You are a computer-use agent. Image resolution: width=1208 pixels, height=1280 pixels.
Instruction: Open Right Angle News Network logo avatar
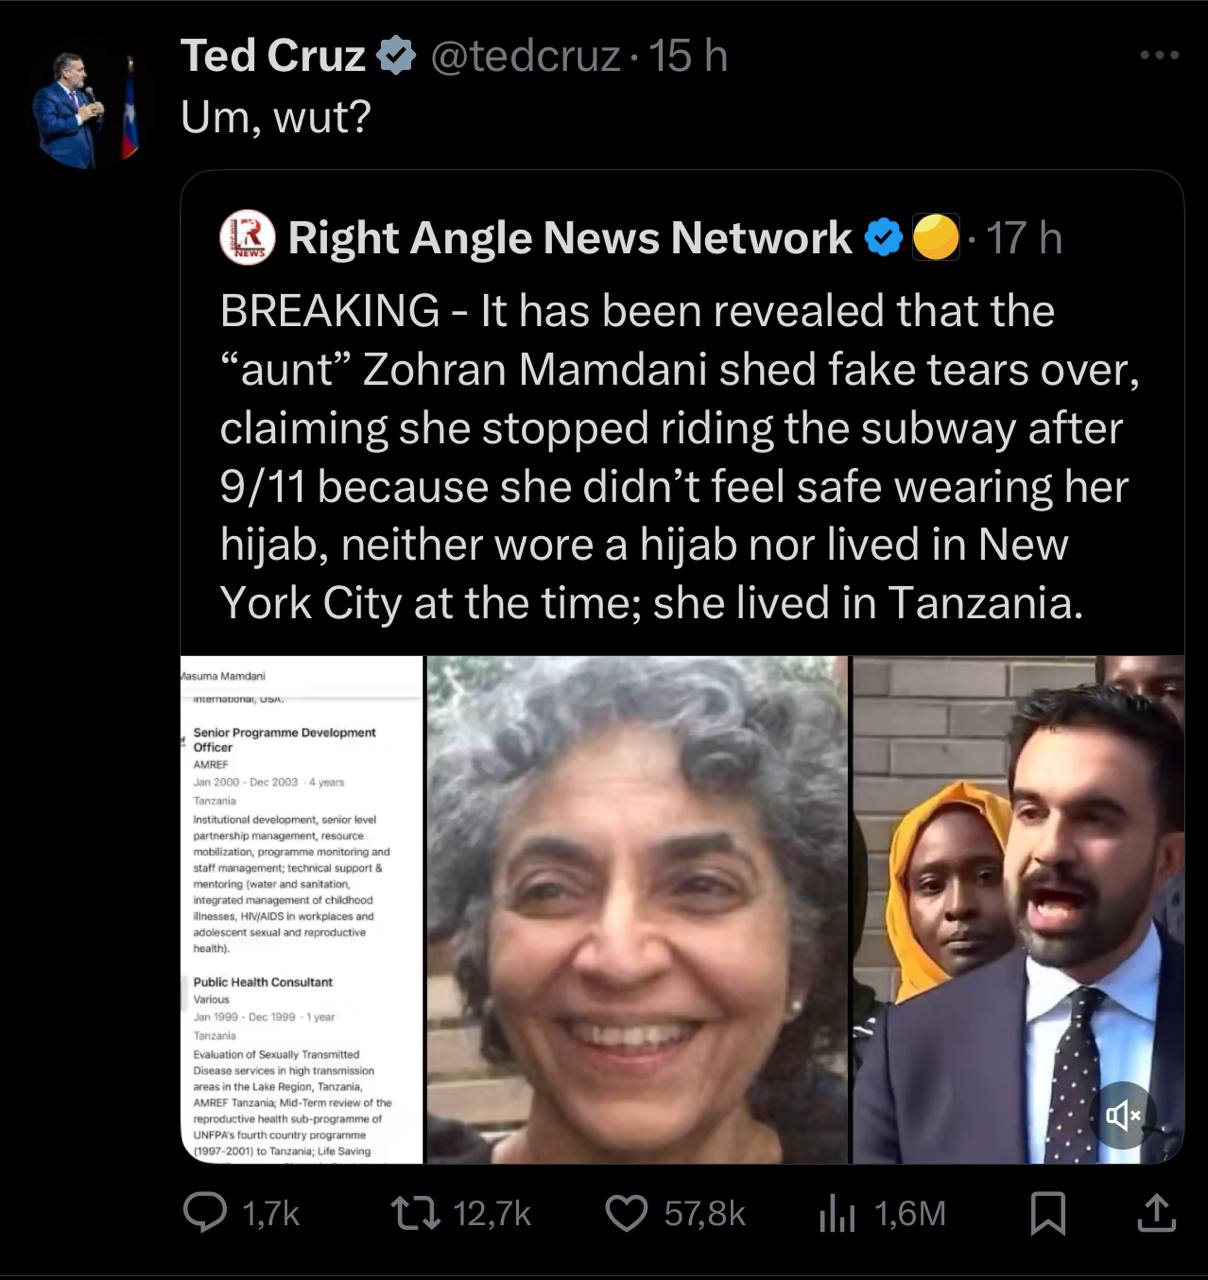[x=247, y=238]
